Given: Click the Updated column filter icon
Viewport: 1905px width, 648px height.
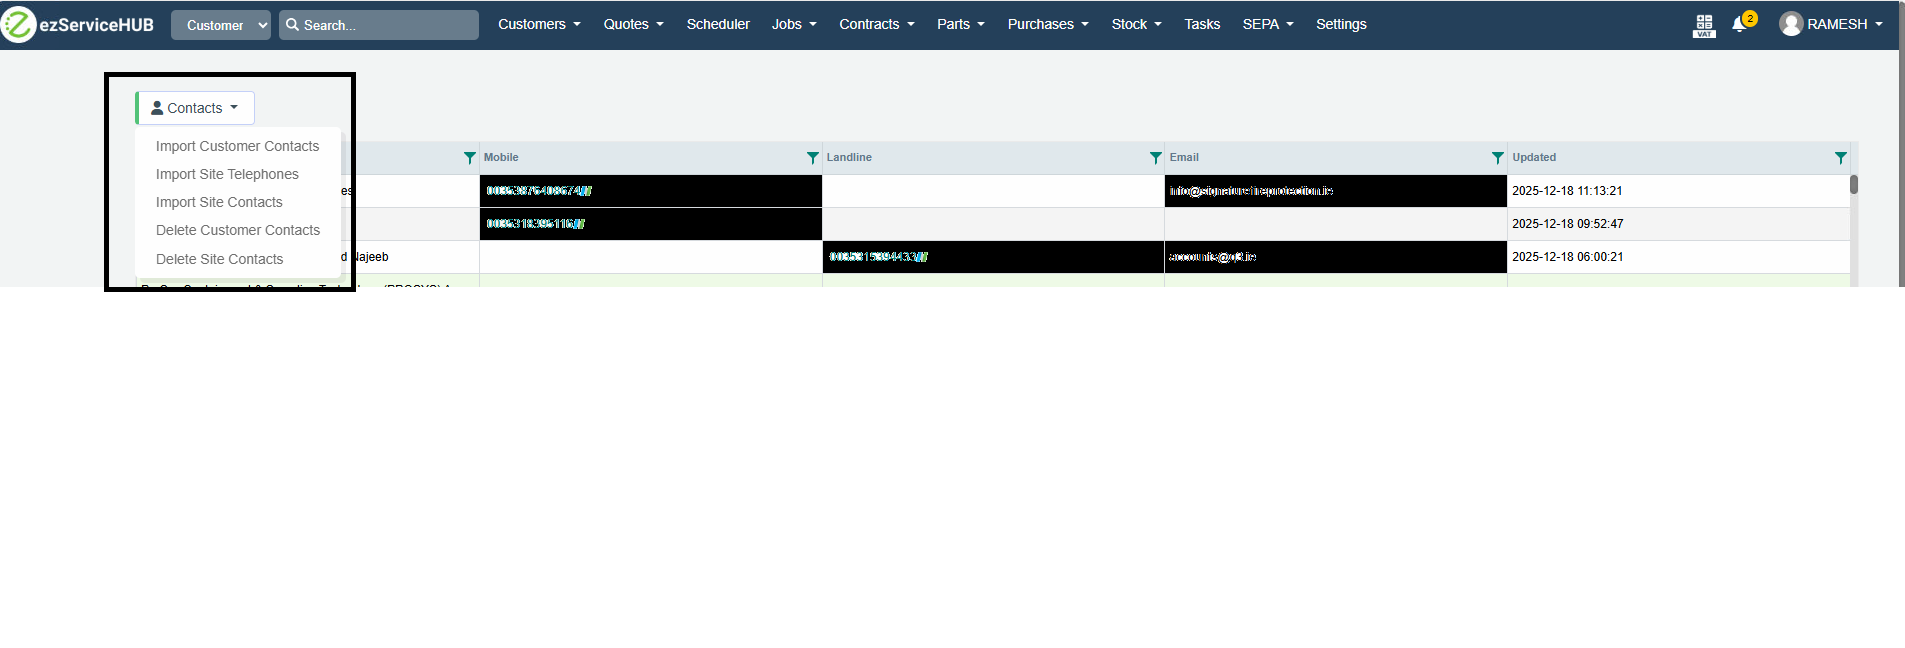Looking at the screenshot, I should 1840,158.
